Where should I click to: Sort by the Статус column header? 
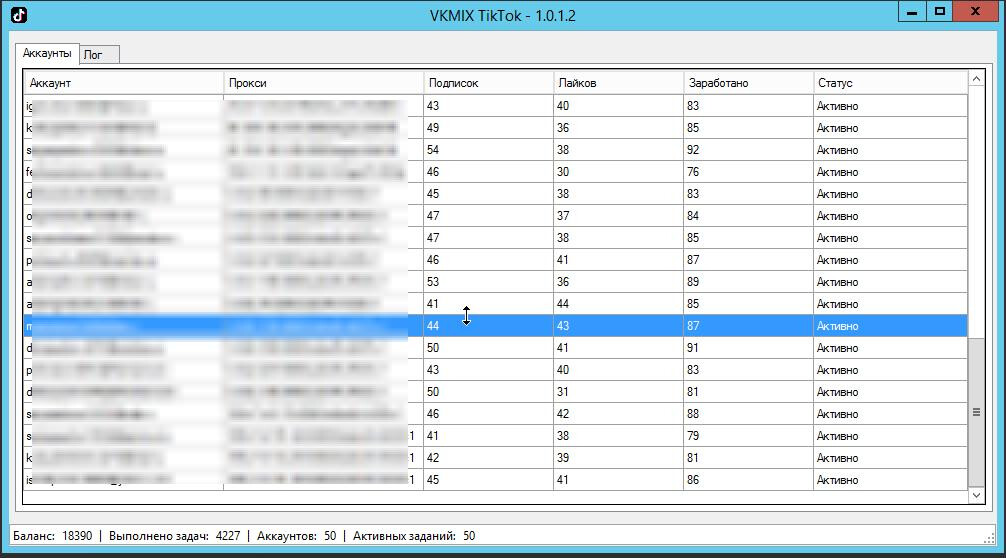click(x=890, y=83)
